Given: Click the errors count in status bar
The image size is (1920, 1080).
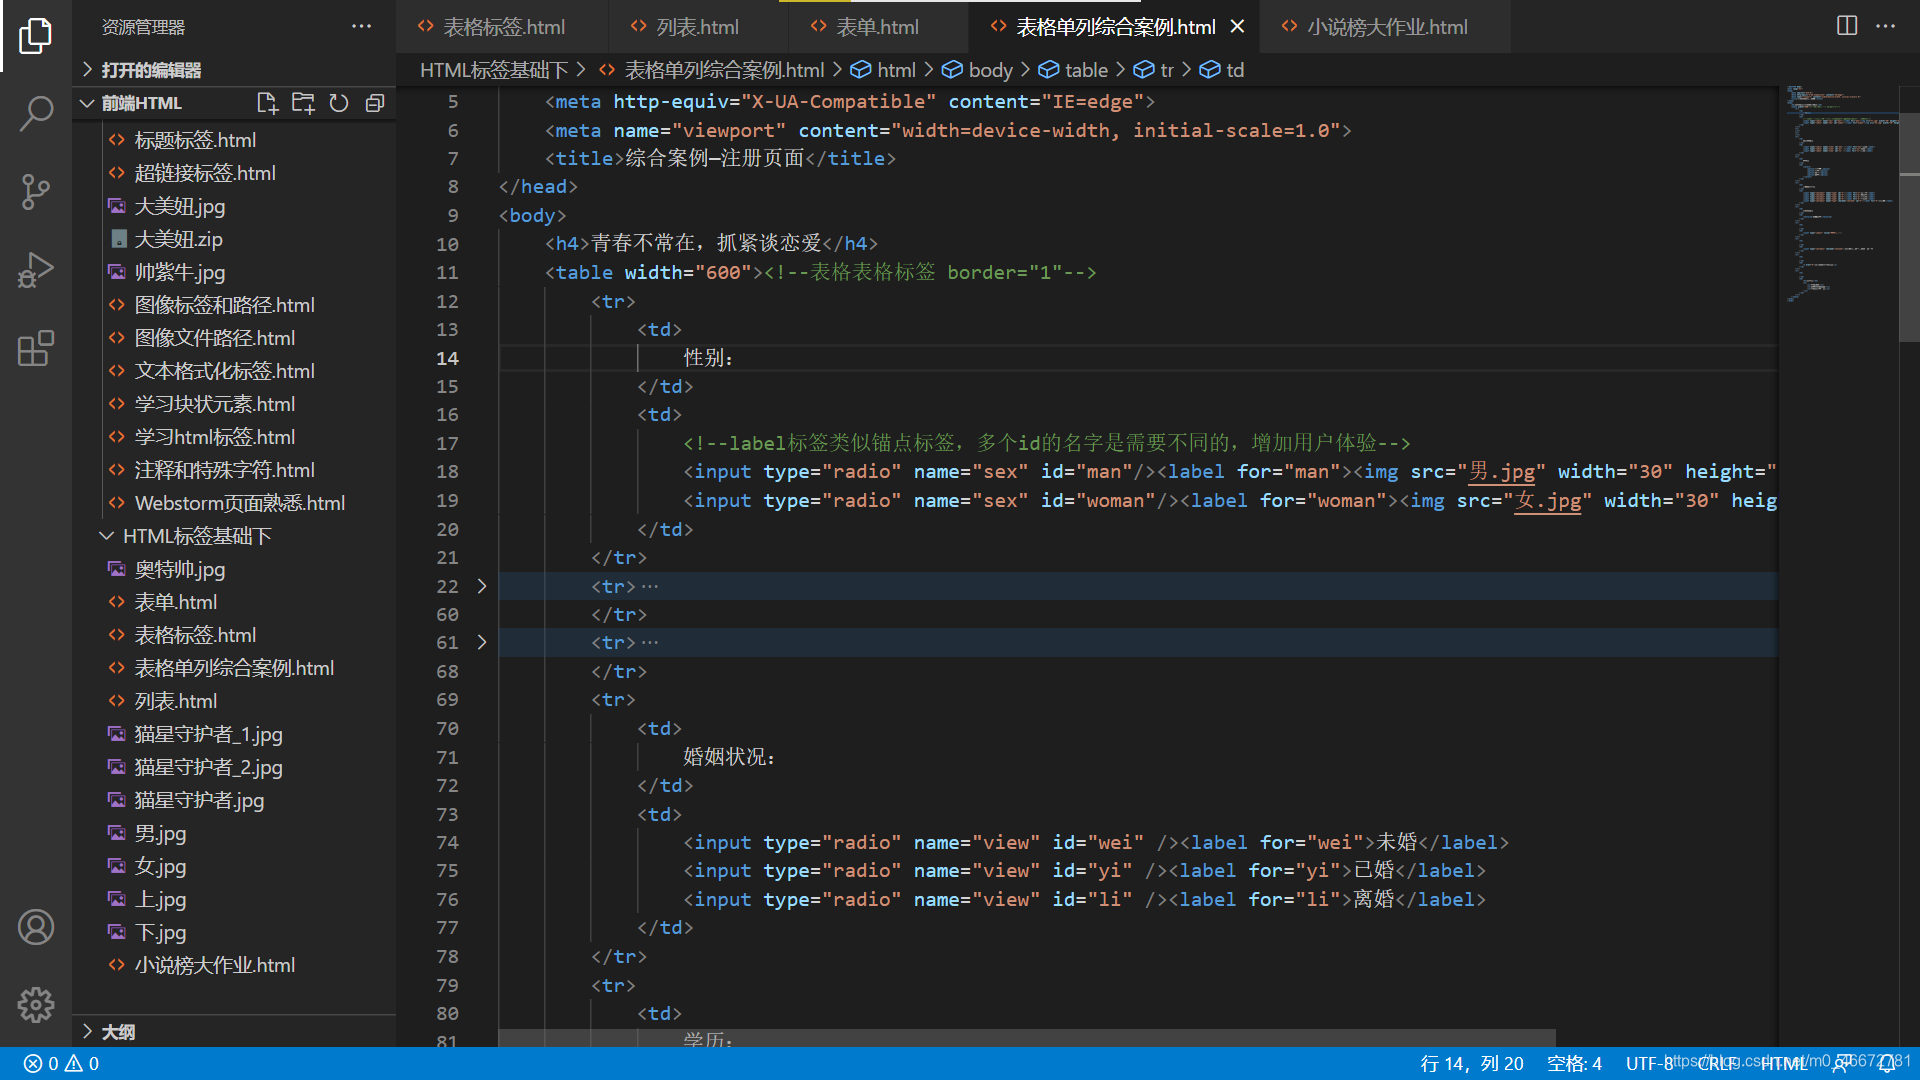Looking at the screenshot, I should [41, 1064].
